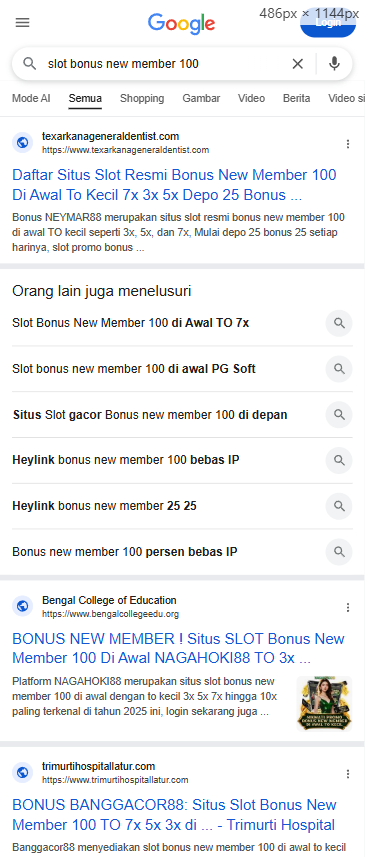
Task: Search icon for '100 persen bebas IP' suggestion
Action: click(339, 552)
